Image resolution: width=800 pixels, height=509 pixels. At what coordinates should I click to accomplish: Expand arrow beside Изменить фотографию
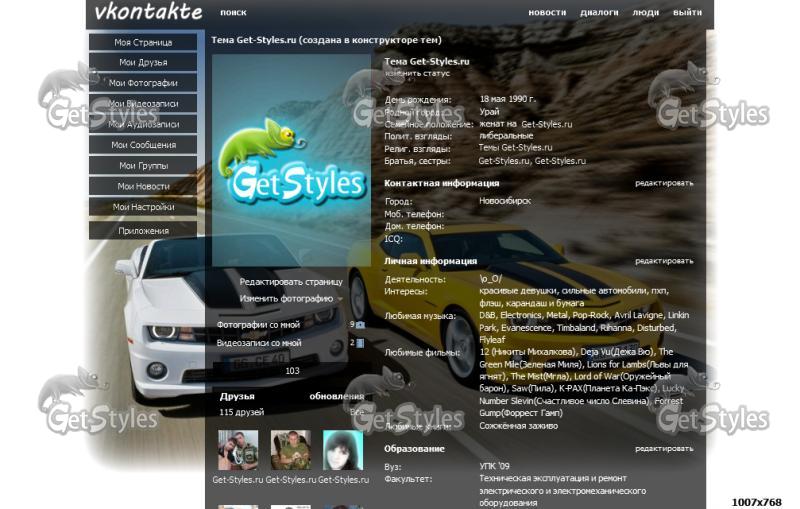pyautogui.click(x=340, y=299)
